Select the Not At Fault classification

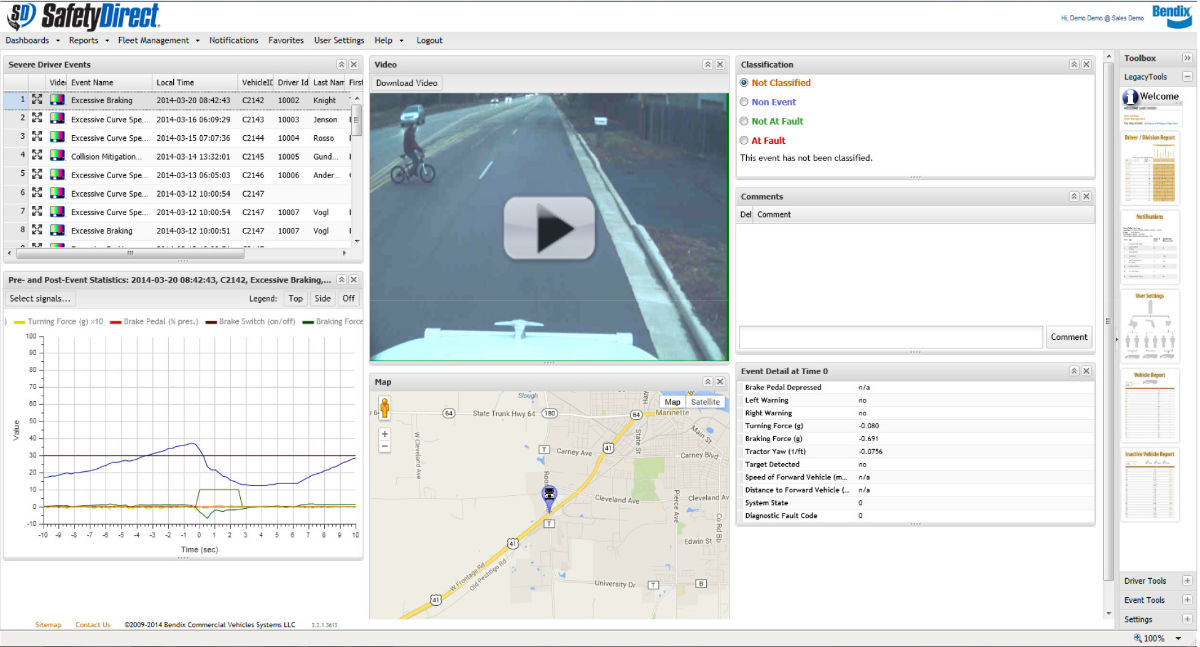(x=742, y=119)
